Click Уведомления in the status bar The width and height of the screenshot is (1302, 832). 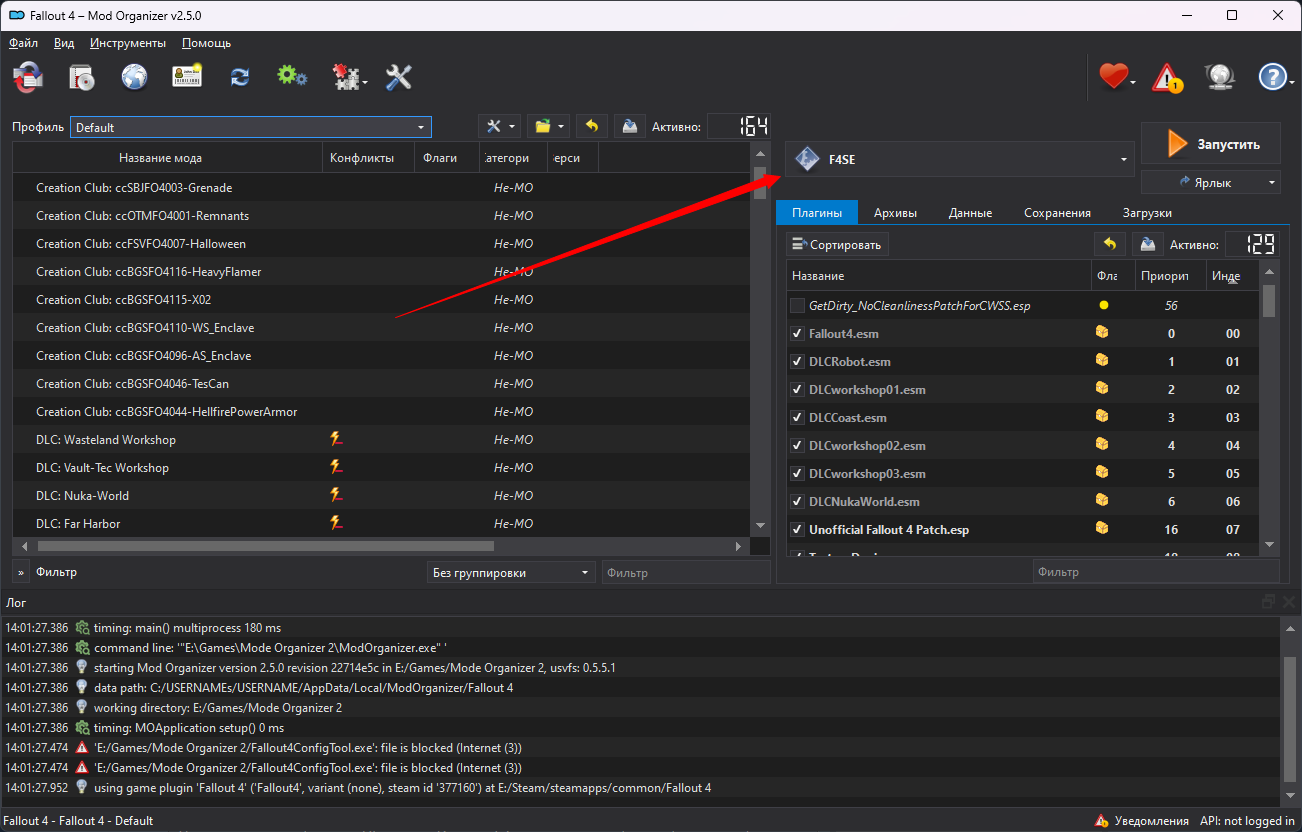(1141, 821)
